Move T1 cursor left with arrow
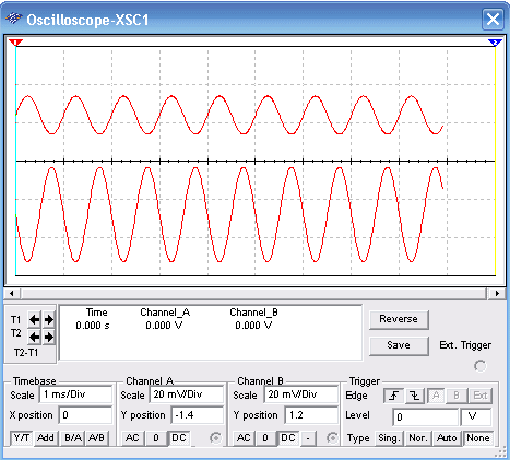The image size is (513, 463). [x=34, y=321]
